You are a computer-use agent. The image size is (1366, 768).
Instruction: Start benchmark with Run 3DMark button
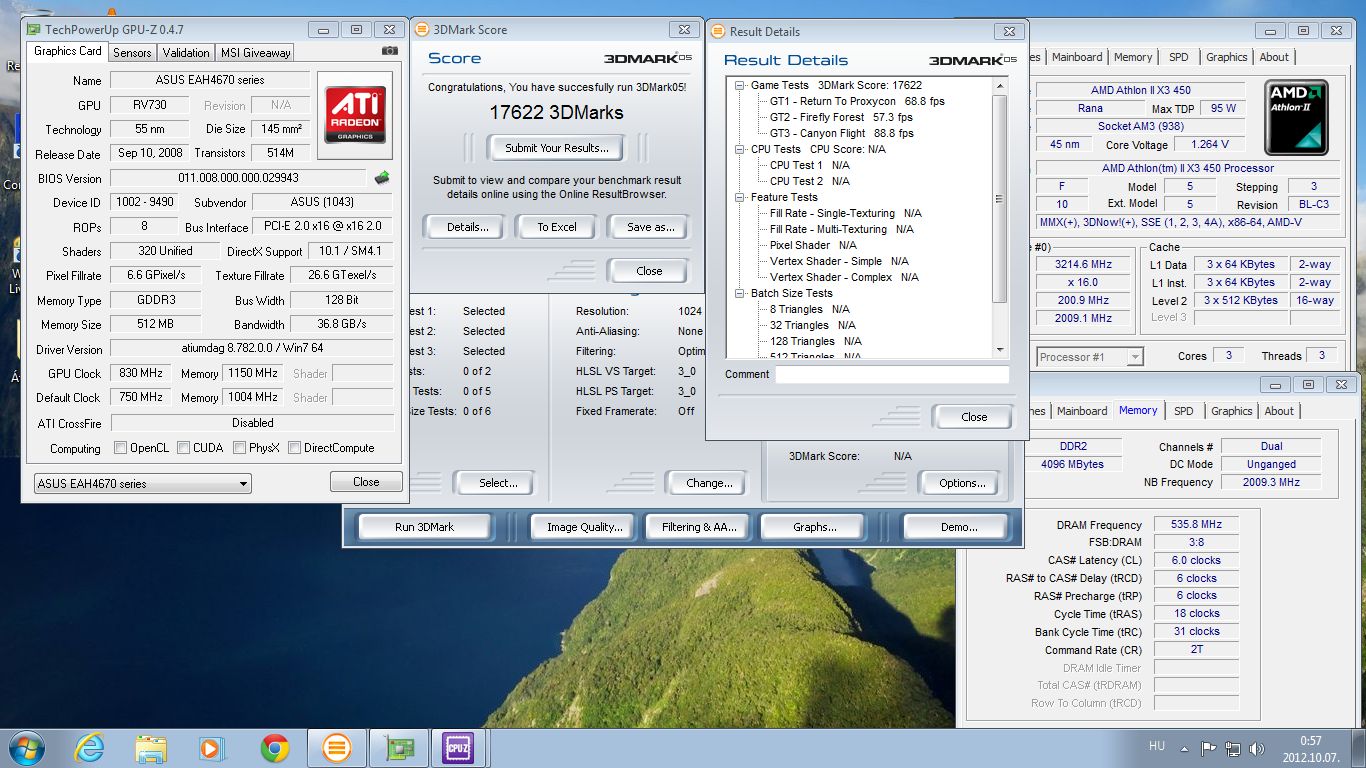(x=424, y=527)
